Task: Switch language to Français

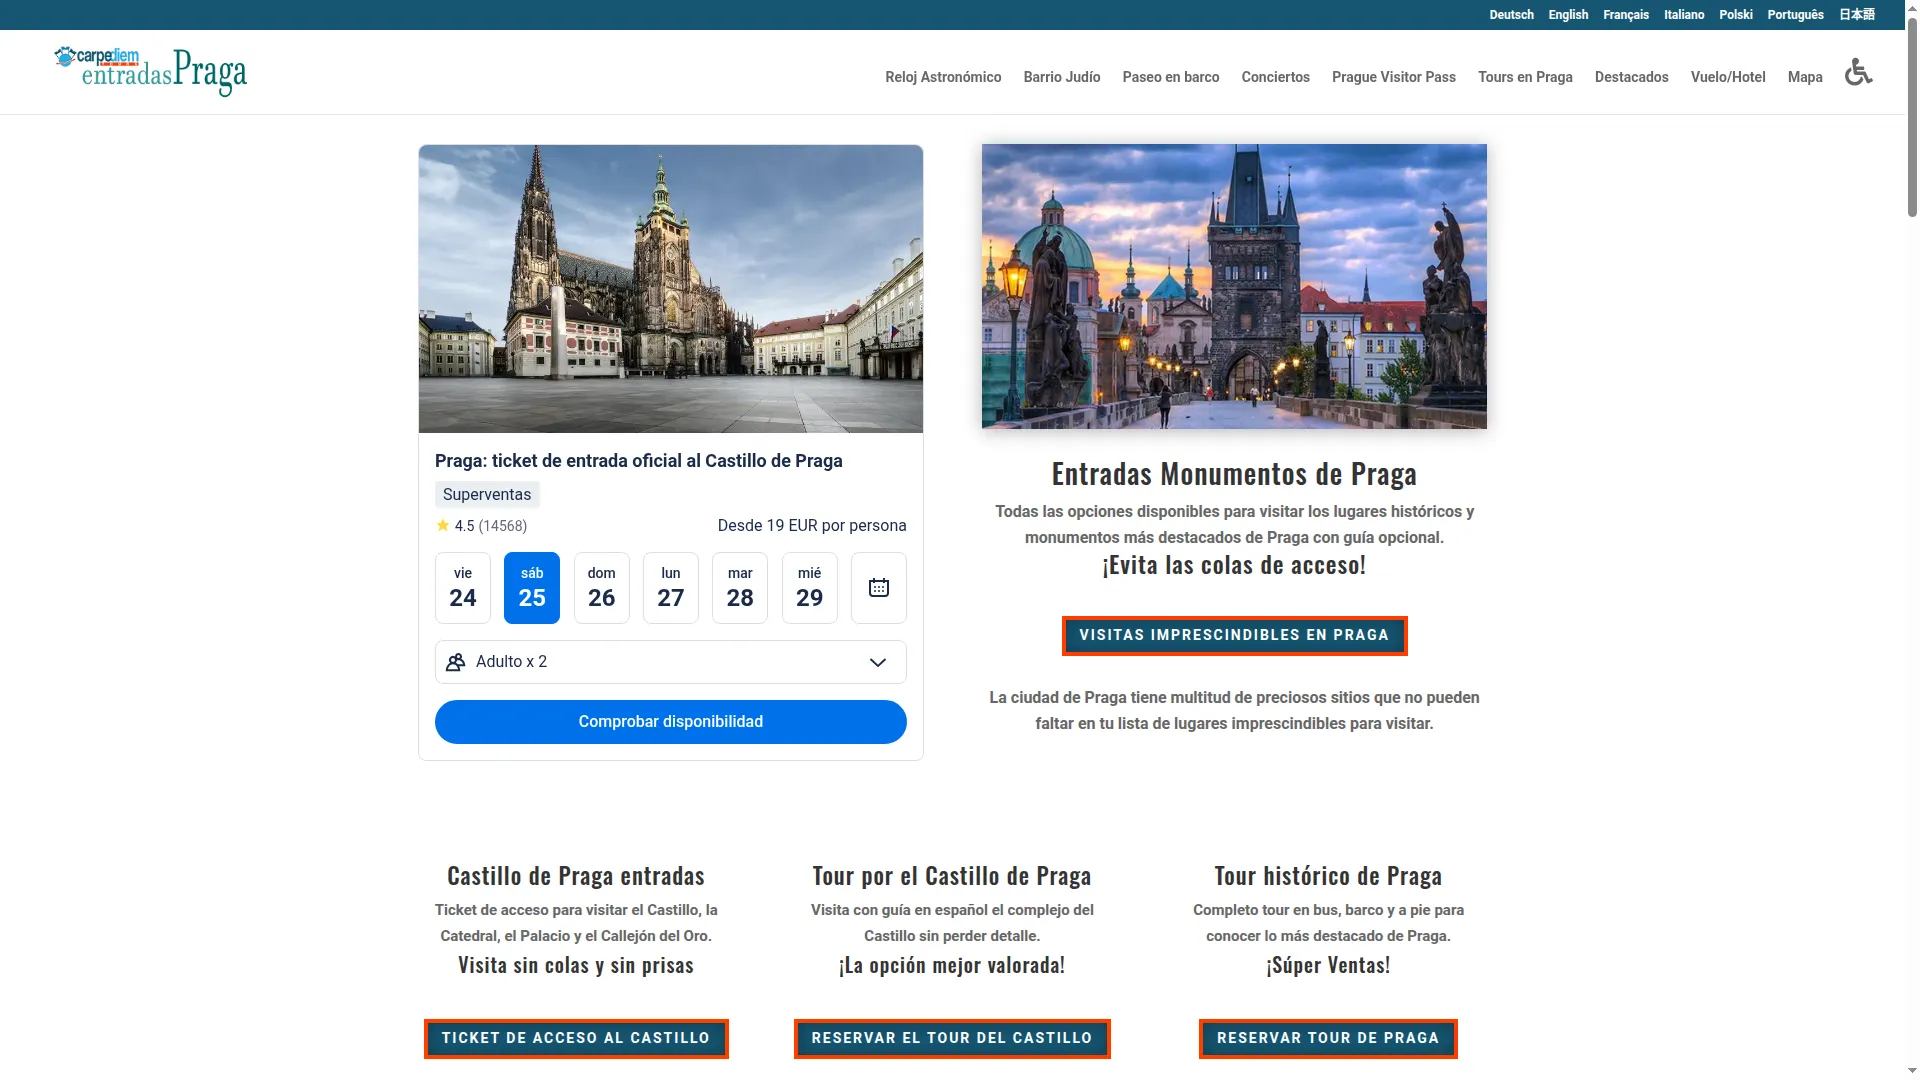Action: 1626,15
